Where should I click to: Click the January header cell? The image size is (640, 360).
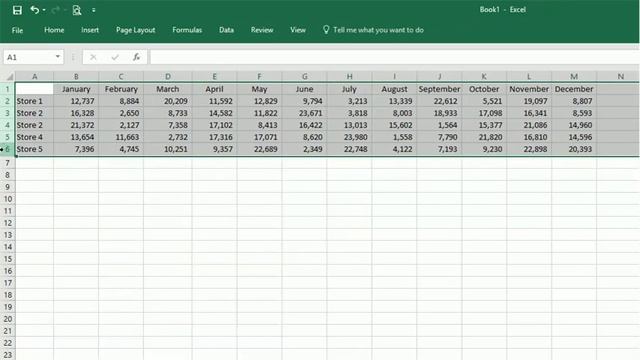tap(76, 89)
